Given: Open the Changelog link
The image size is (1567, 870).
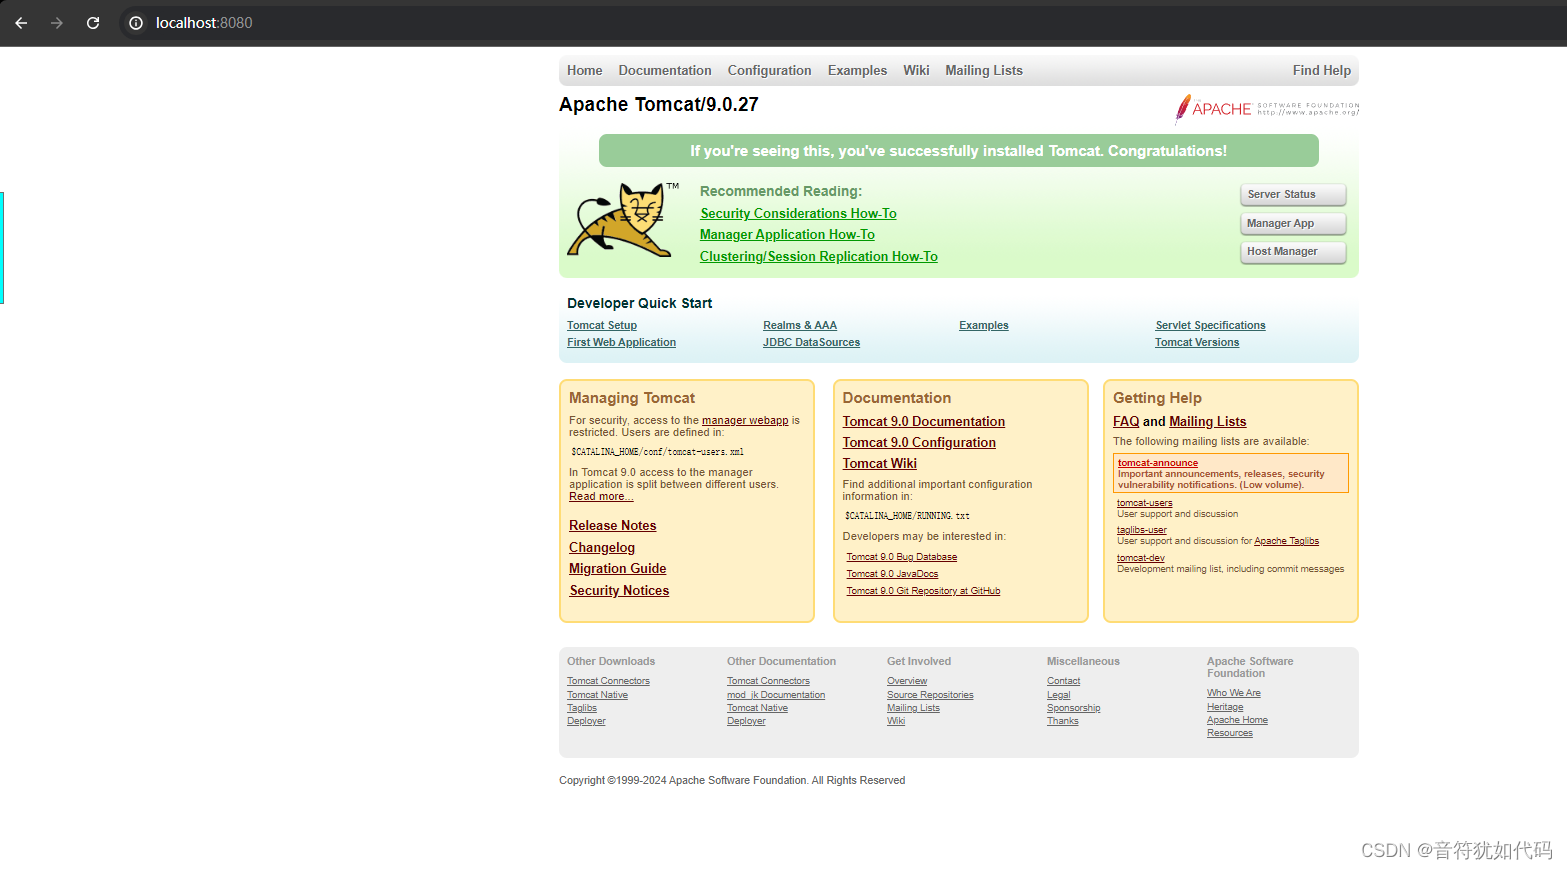Looking at the screenshot, I should point(602,548).
